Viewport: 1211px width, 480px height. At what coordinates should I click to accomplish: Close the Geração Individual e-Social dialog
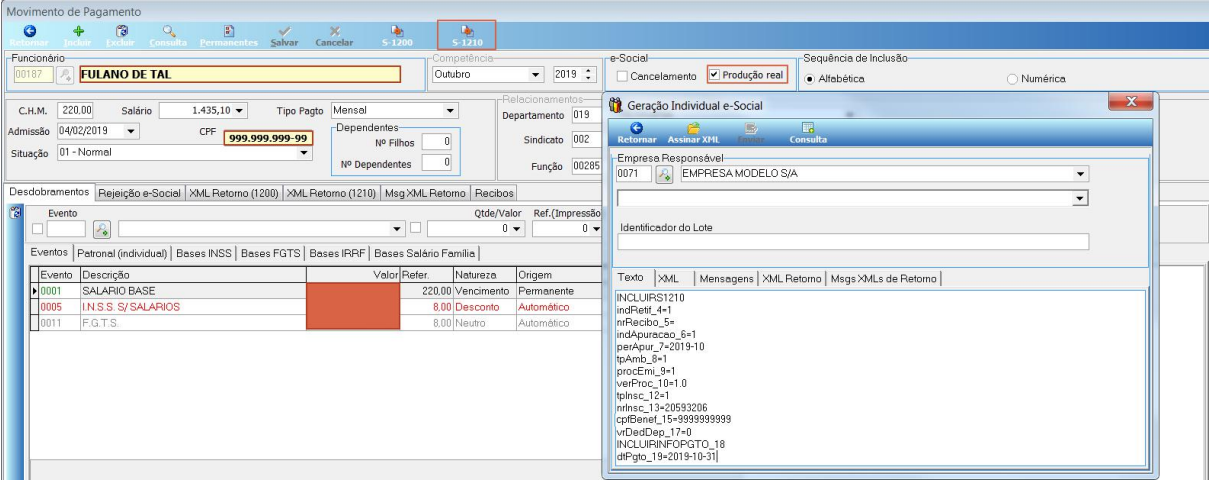[x=1133, y=103]
